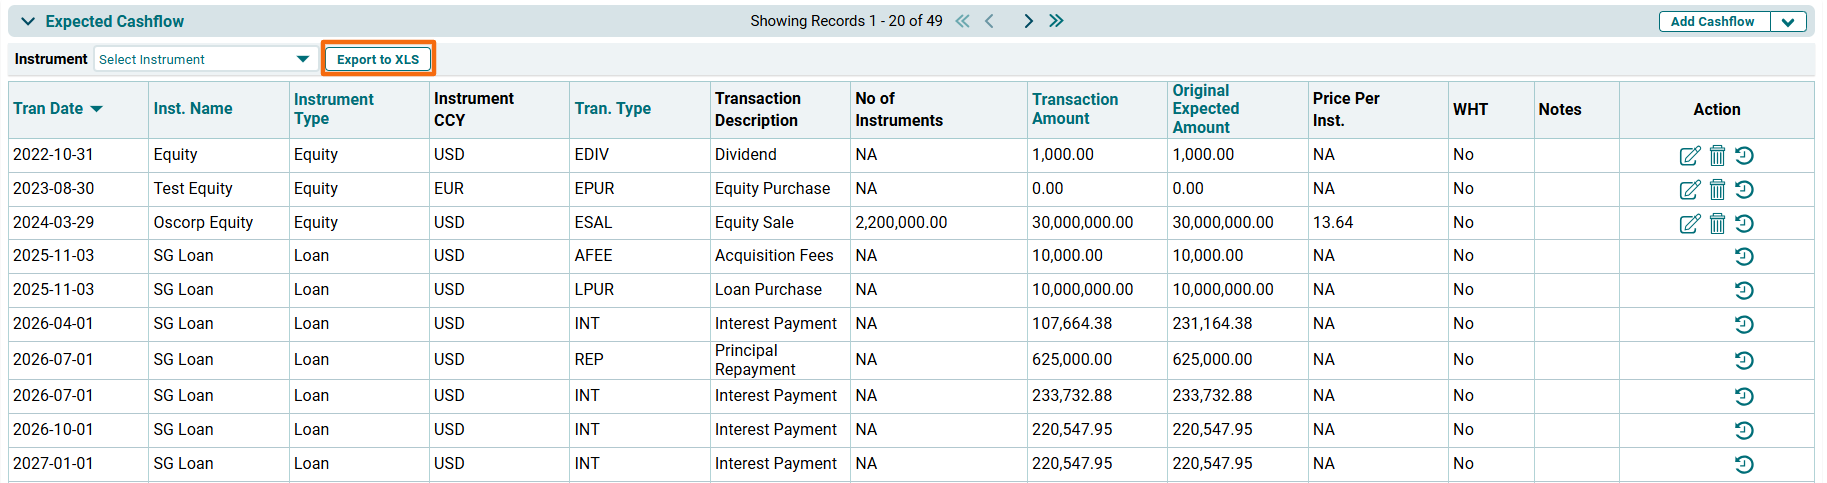
Task: Expand the Add Cashflow dropdown arrow
Action: click(x=1788, y=22)
